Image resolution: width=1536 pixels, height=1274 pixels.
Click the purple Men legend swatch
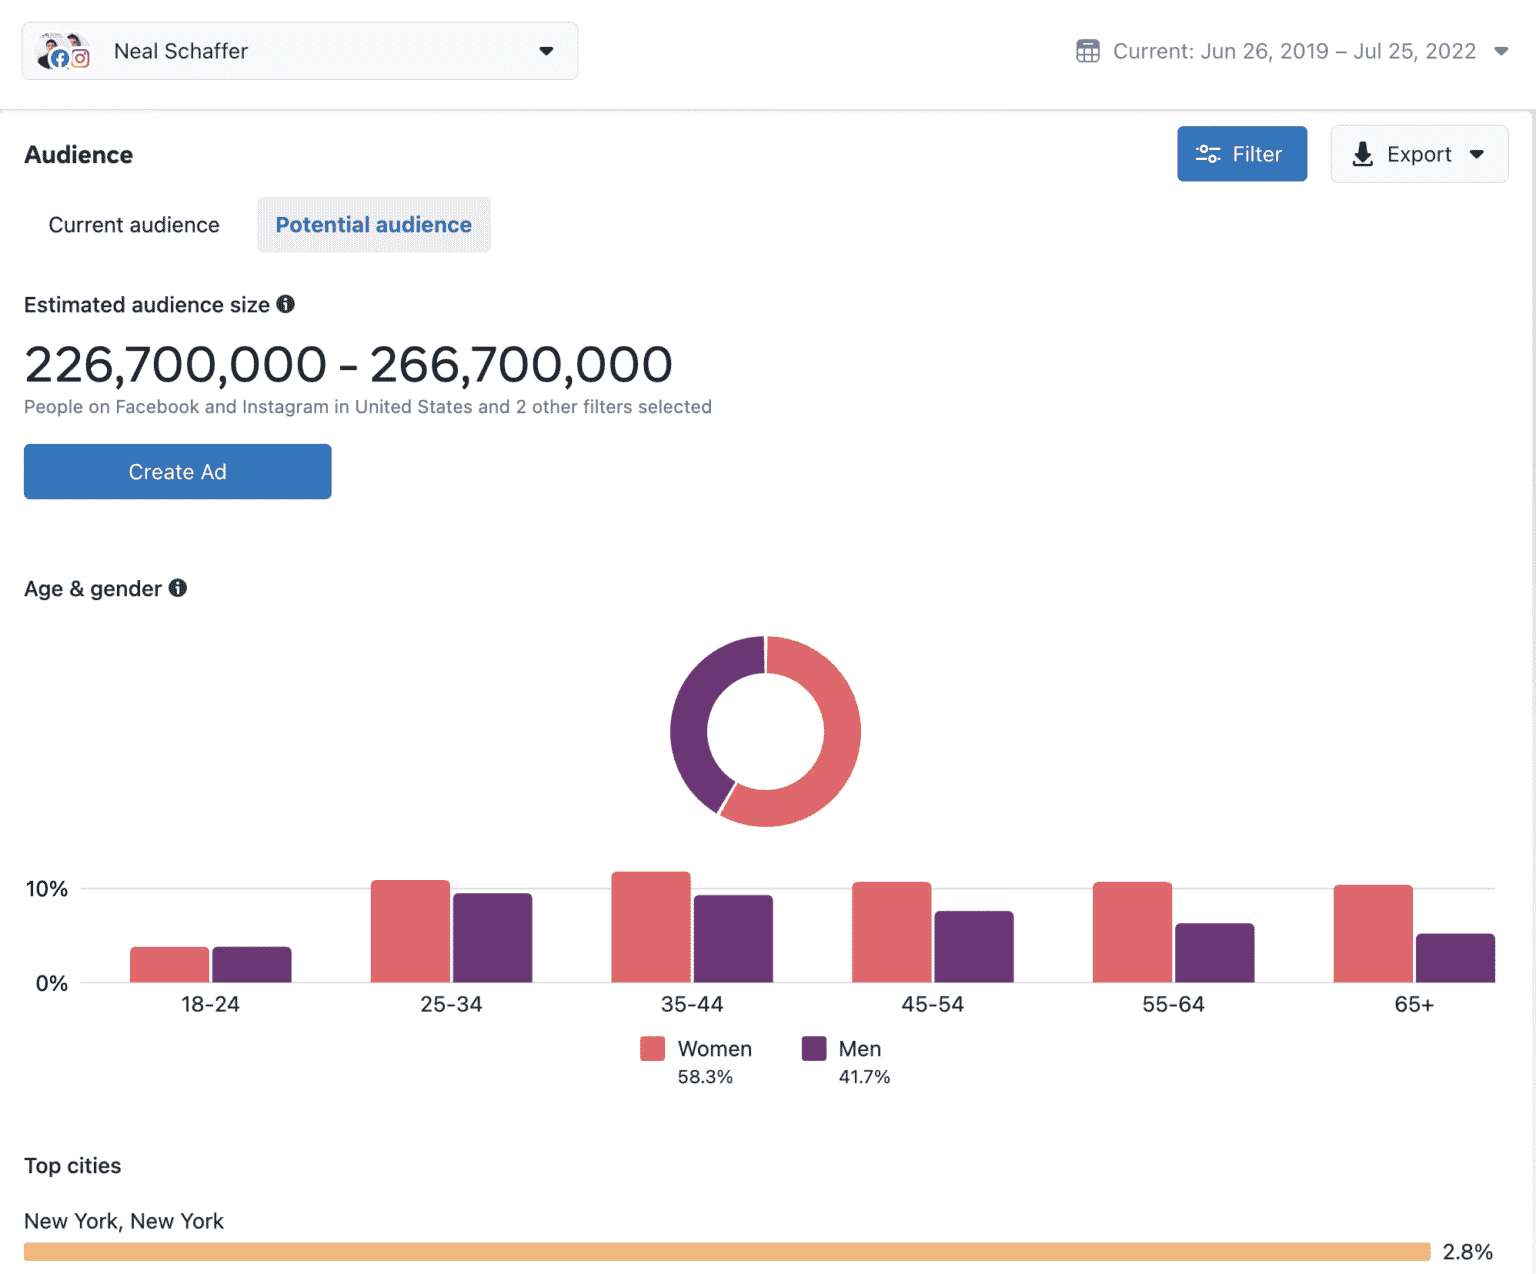[x=813, y=1048]
